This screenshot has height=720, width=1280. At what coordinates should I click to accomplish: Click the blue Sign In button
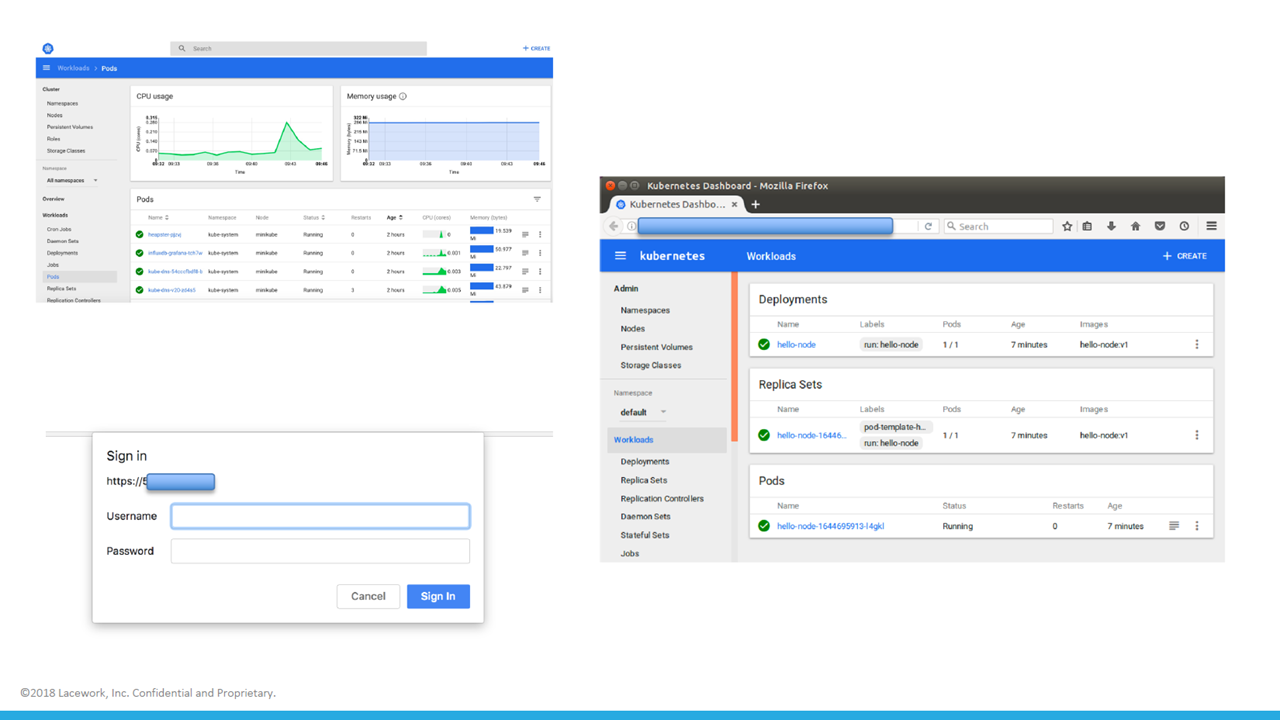[438, 596]
